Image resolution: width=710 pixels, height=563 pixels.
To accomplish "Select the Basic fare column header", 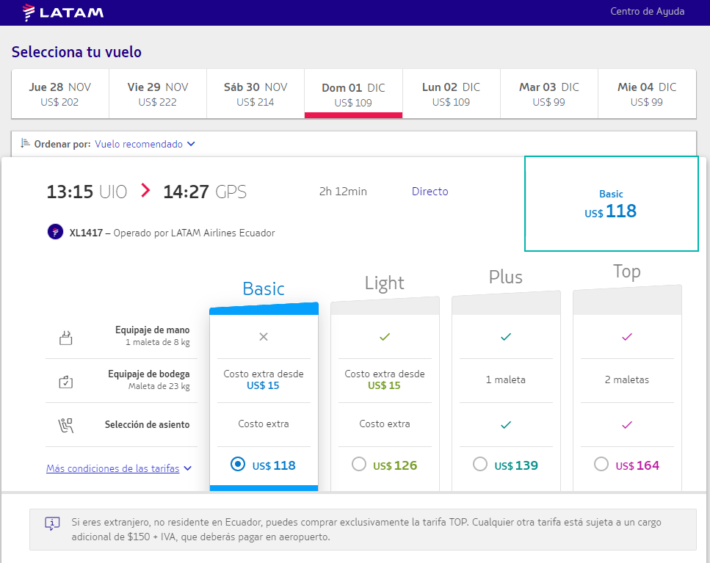I will point(264,289).
